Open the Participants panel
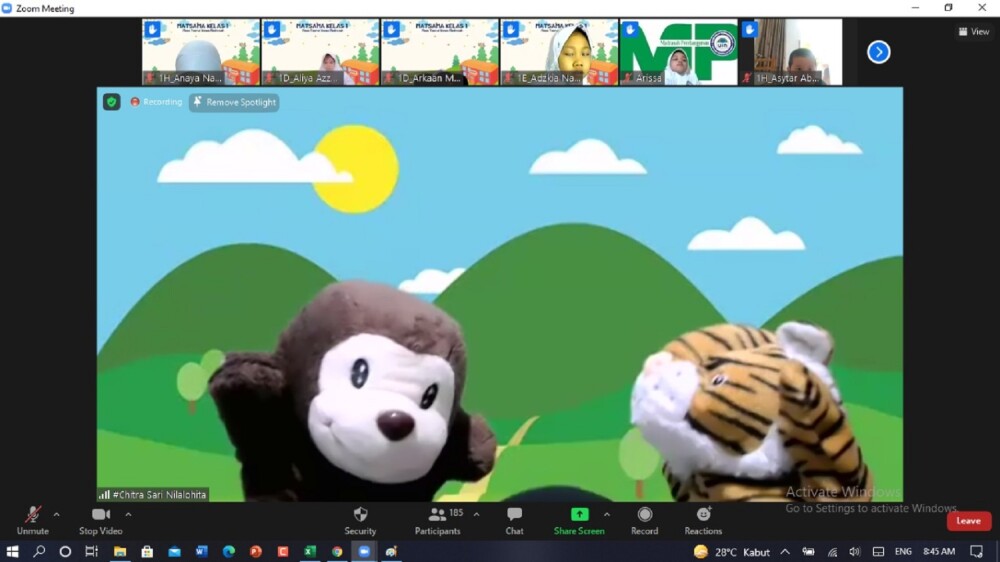1000x562 pixels. pos(438,521)
